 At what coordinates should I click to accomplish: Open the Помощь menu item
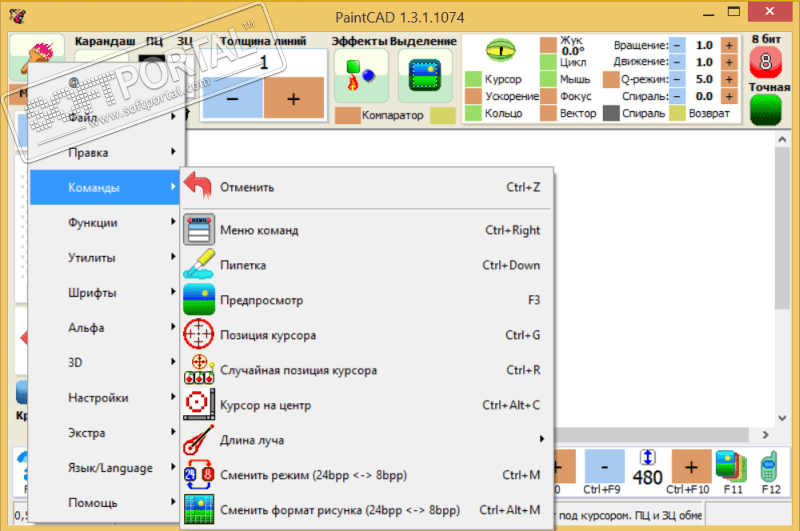click(x=104, y=502)
